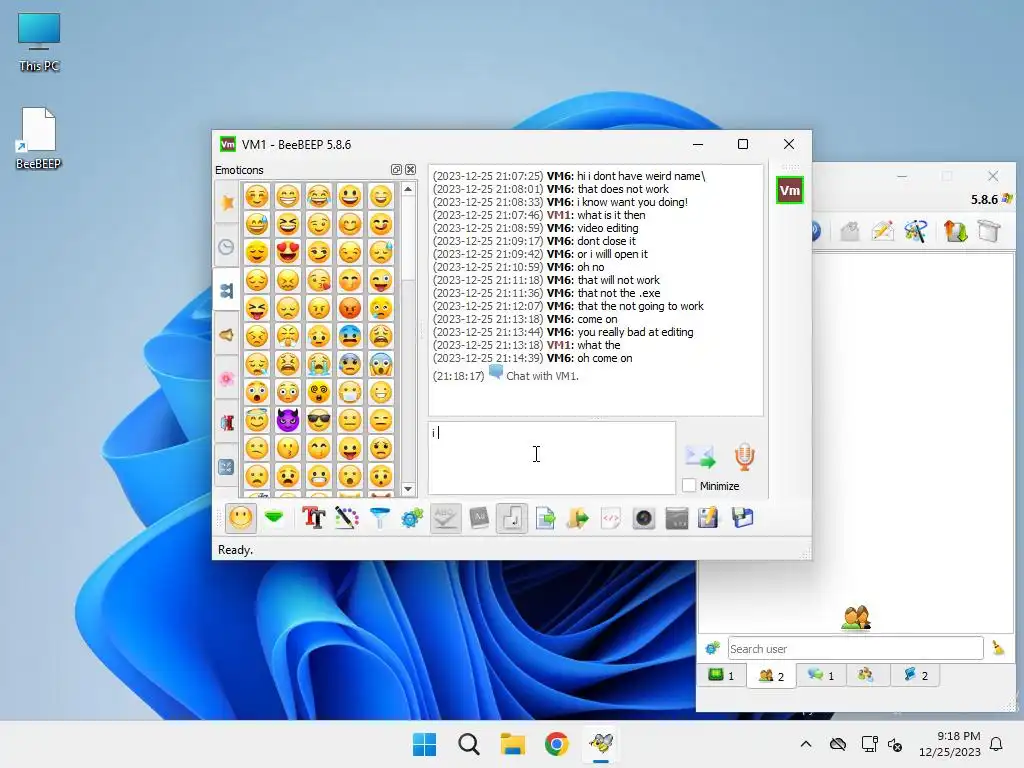The height and width of the screenshot is (768, 1024).
Task: Open the chat font selector (TT icon)
Action: 313,518
